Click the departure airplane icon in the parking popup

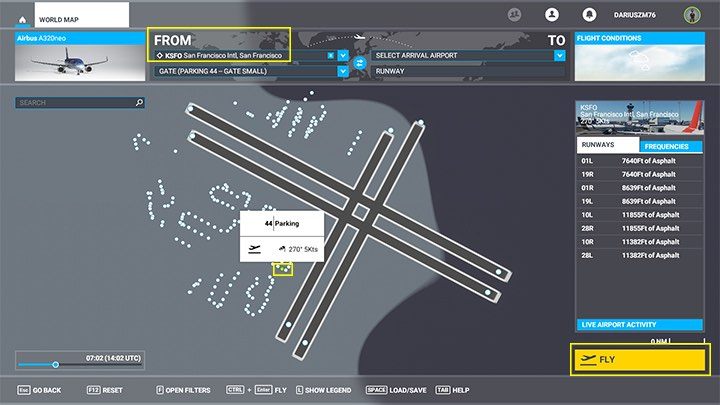point(254,249)
